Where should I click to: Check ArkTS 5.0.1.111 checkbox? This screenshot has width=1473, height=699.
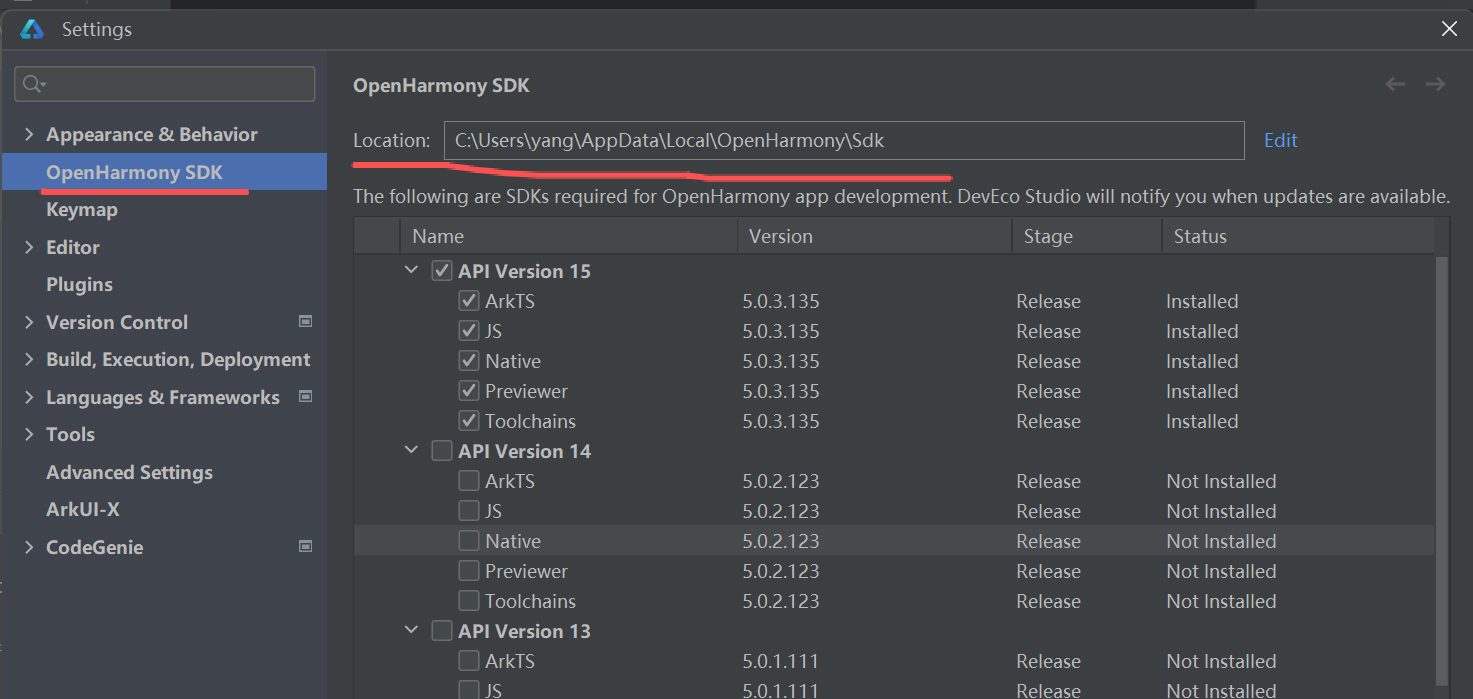coord(468,661)
